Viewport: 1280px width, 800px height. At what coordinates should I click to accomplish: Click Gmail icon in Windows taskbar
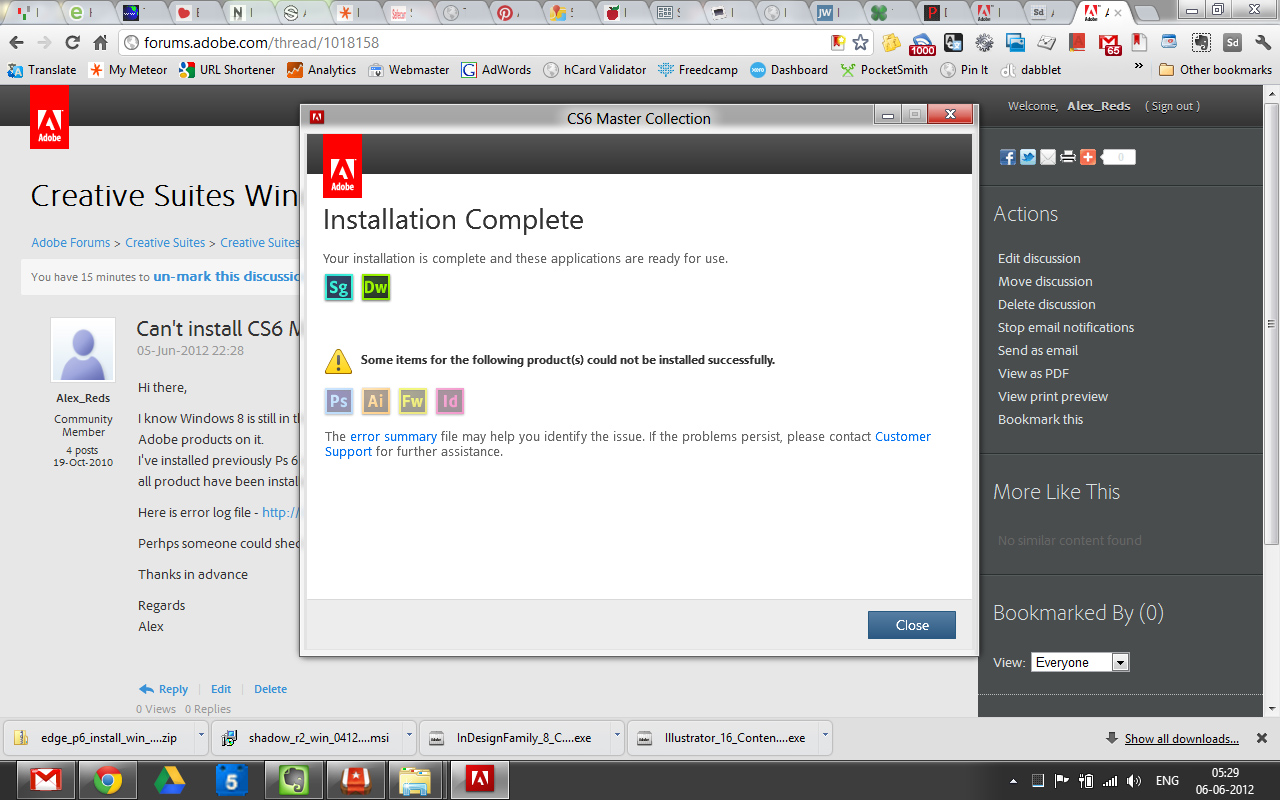click(46, 780)
